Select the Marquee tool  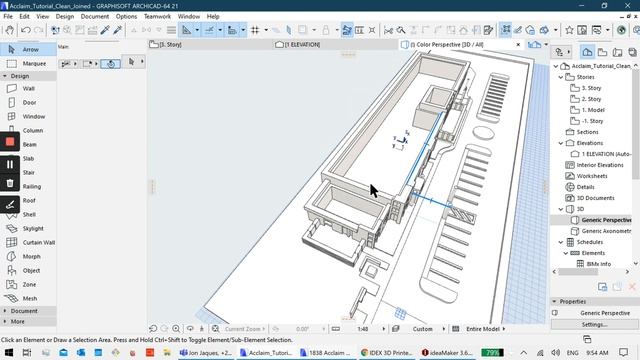coord(28,64)
